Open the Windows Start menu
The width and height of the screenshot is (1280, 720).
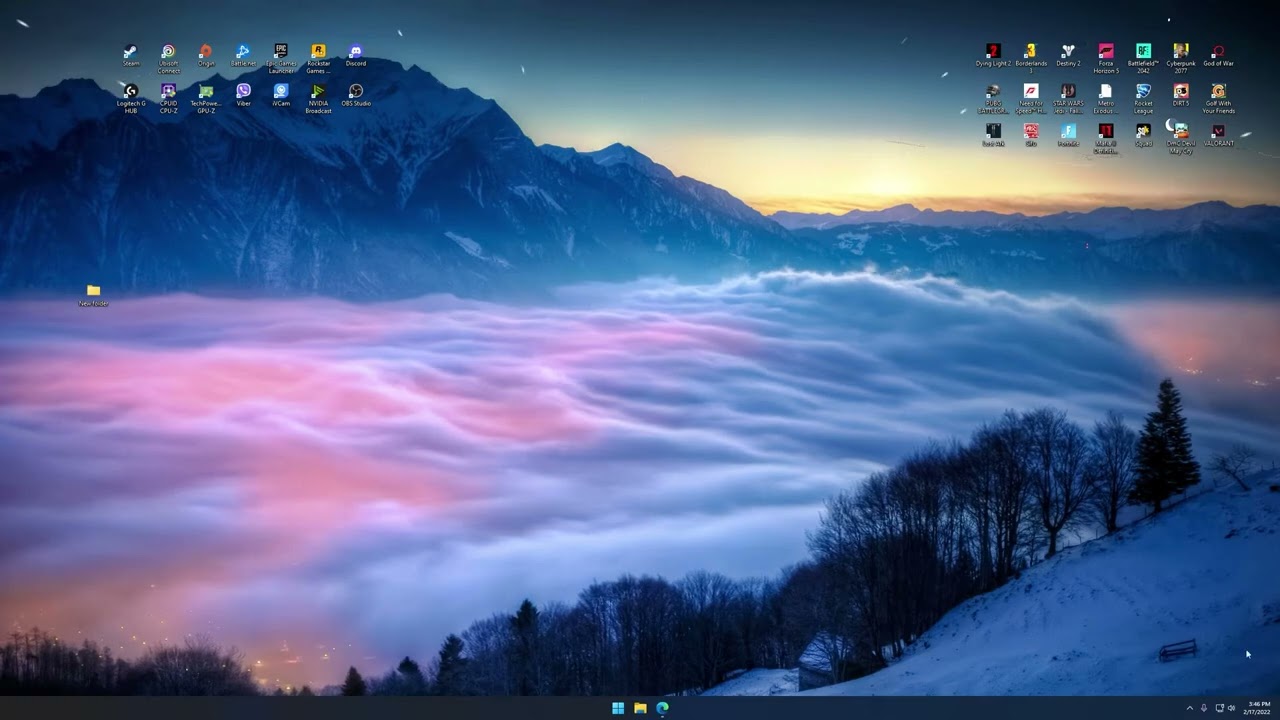coord(618,708)
